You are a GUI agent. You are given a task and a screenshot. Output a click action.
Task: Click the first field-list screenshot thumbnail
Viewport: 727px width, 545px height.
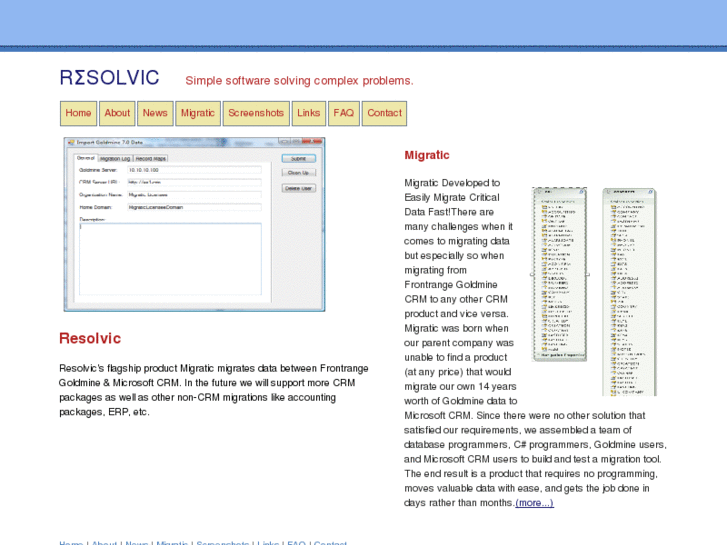560,274
